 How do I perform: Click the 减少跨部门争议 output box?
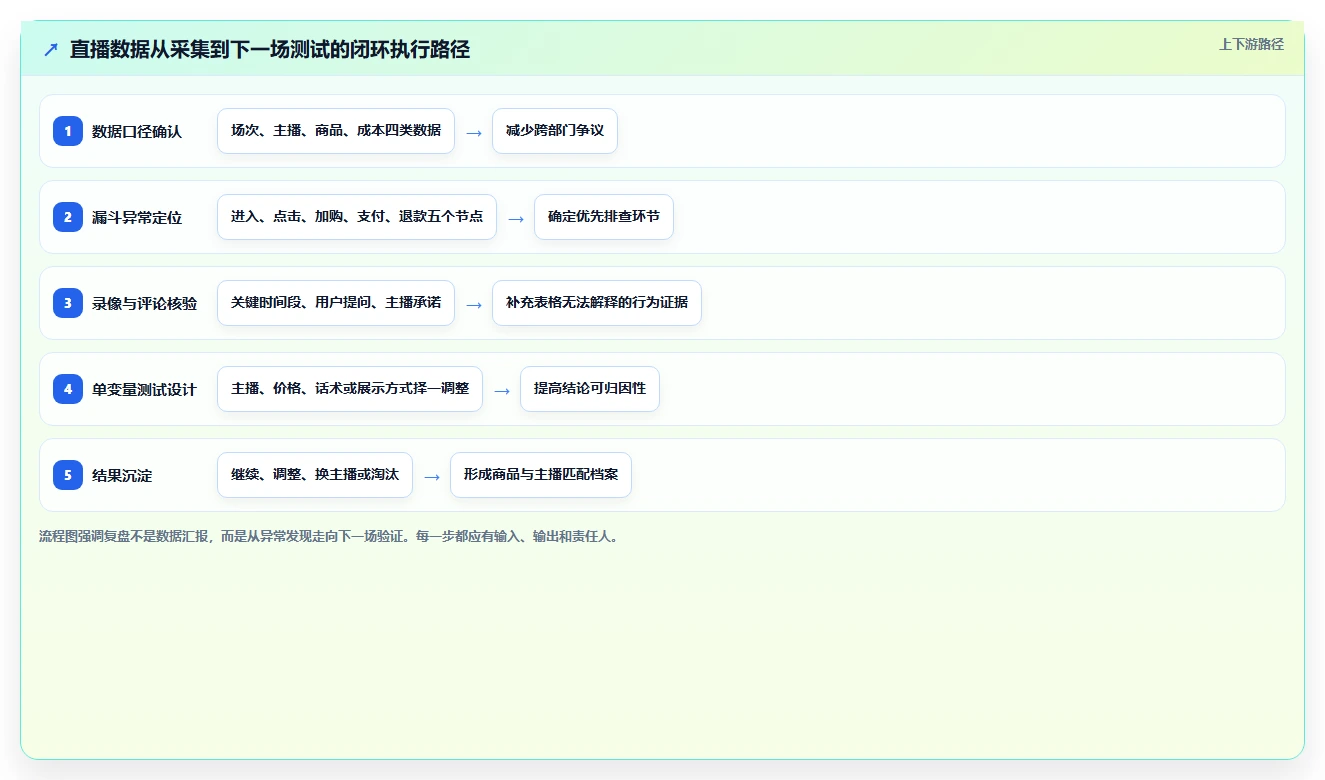click(555, 131)
